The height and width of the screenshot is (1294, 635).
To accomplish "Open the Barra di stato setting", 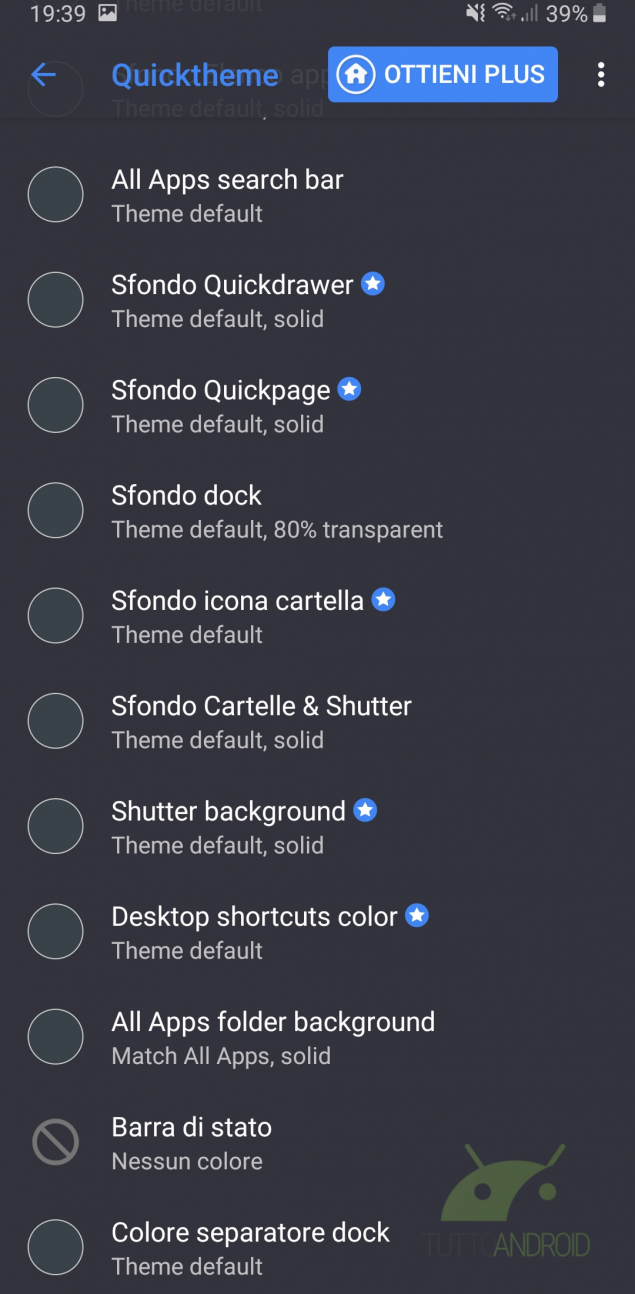I will (x=191, y=1142).
